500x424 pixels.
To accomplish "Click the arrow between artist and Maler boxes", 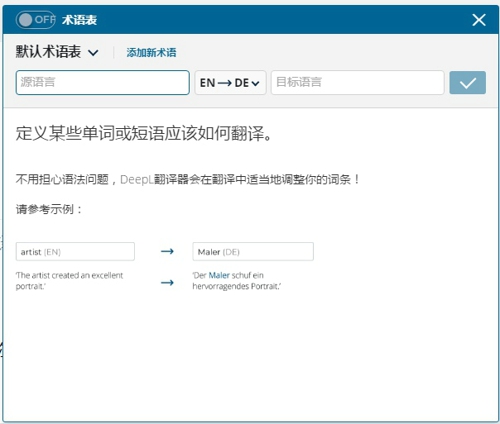I will click(167, 251).
